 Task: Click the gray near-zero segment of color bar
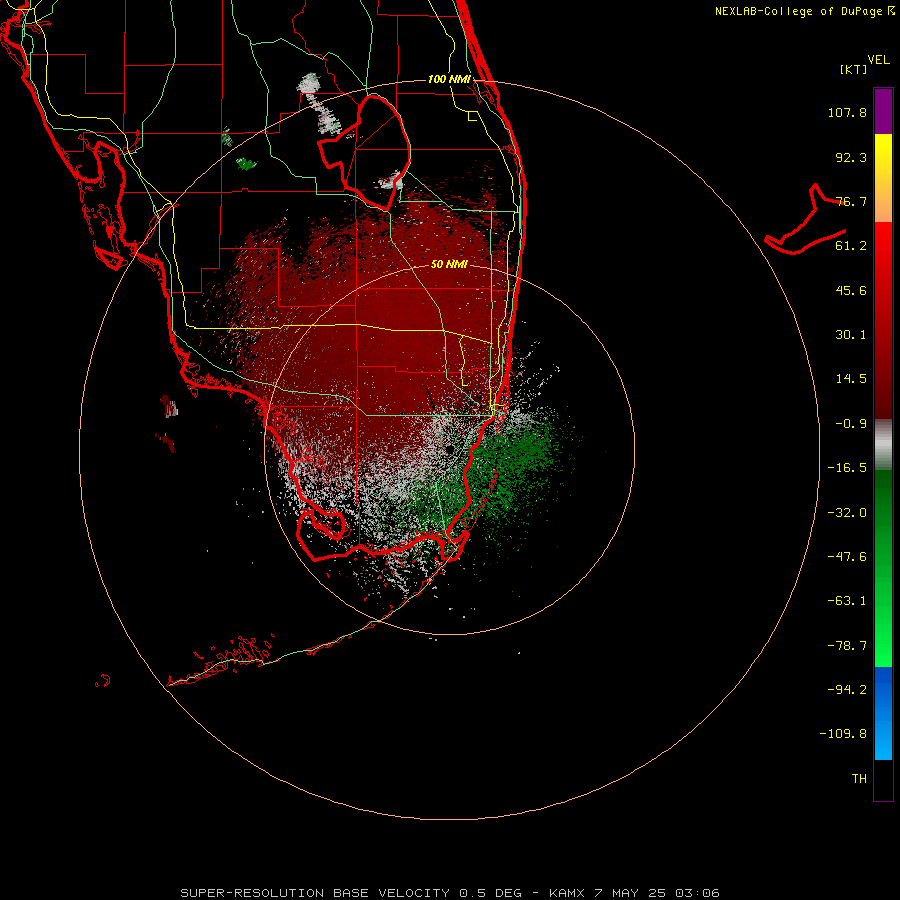(883, 445)
